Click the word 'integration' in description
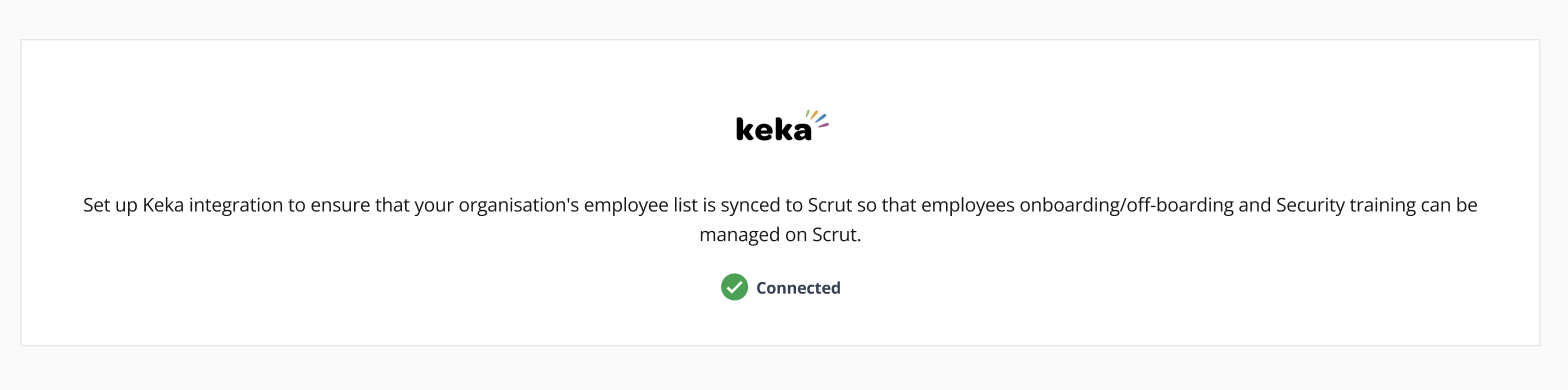The height and width of the screenshot is (390, 1568). 235,205
